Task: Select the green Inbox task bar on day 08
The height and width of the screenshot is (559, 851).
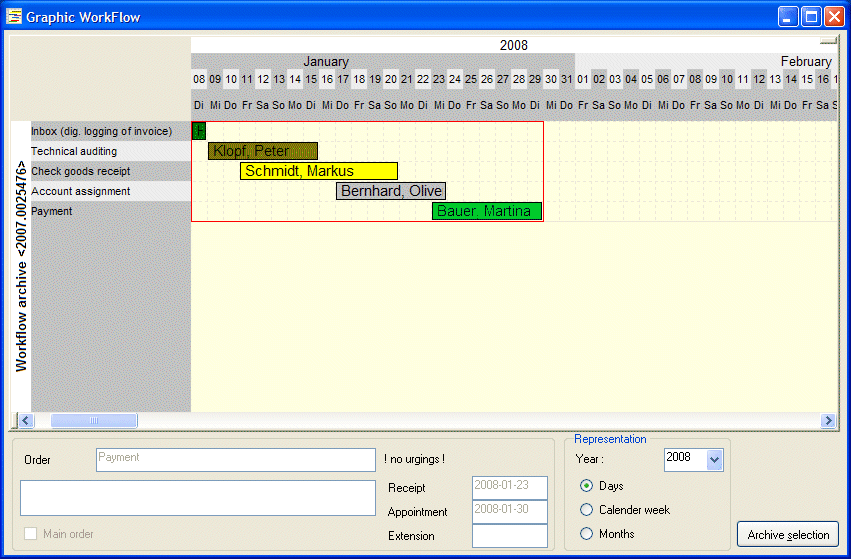Action: tap(199, 131)
